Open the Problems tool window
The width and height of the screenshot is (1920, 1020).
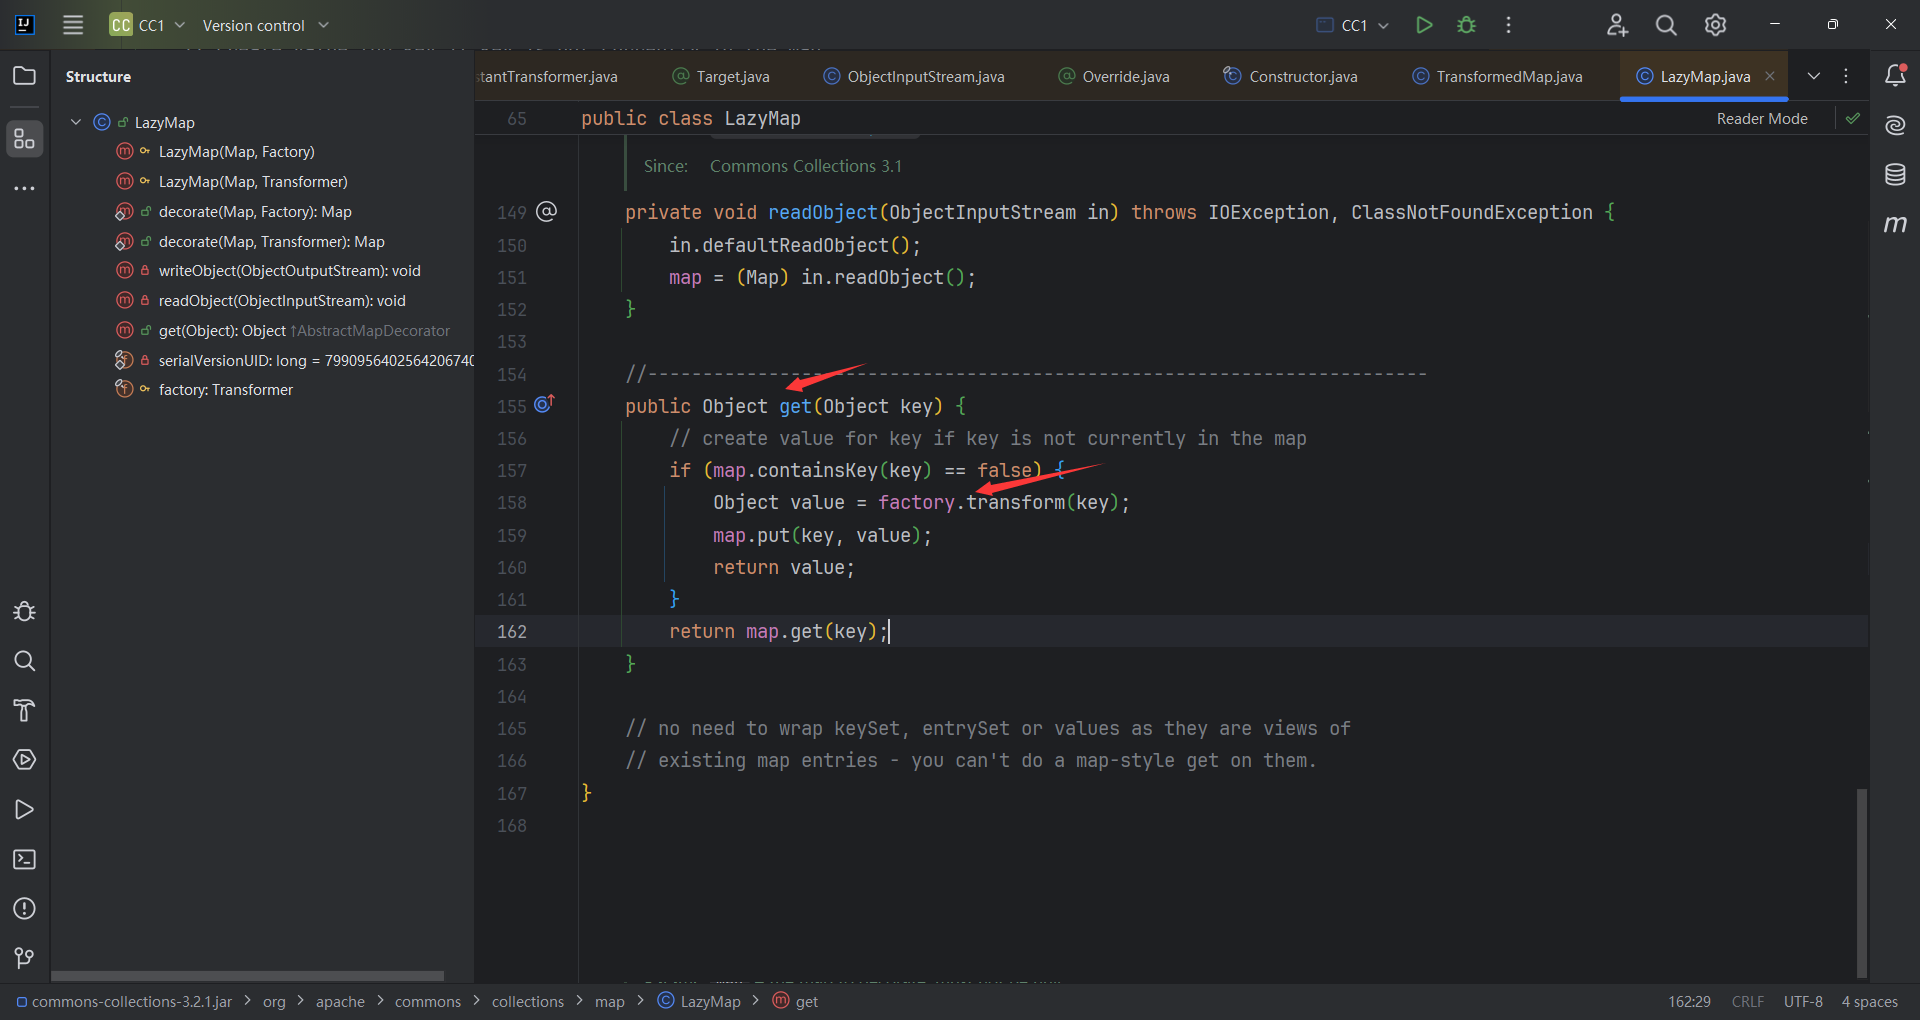24,908
